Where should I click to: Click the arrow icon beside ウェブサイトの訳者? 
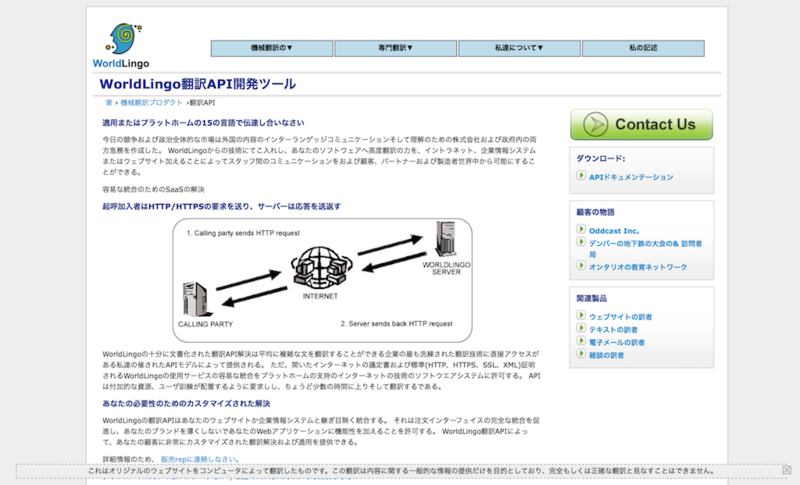coord(581,315)
